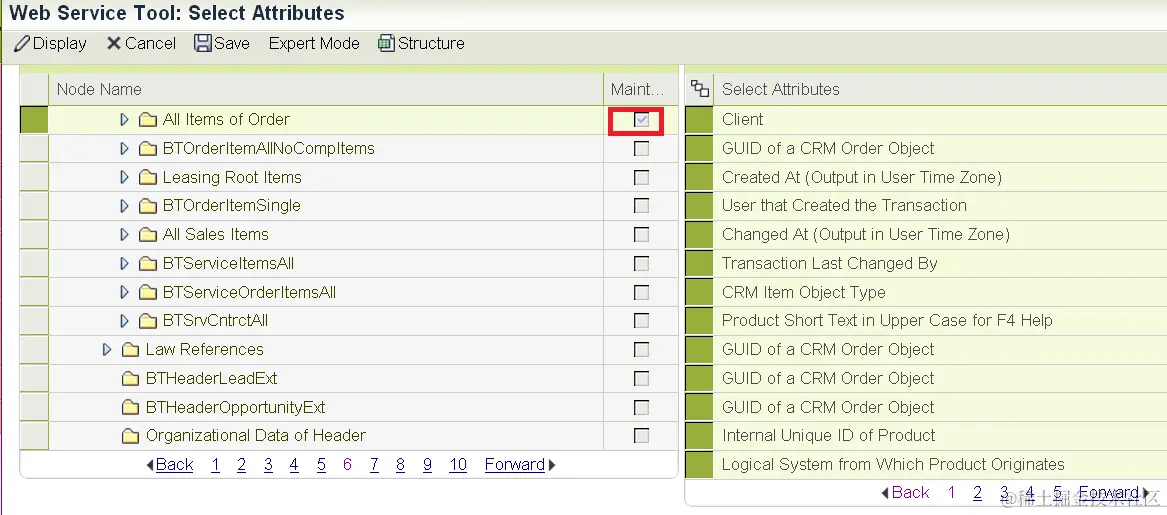
Task: Go Back in Select Attributes pagination
Action: click(905, 493)
